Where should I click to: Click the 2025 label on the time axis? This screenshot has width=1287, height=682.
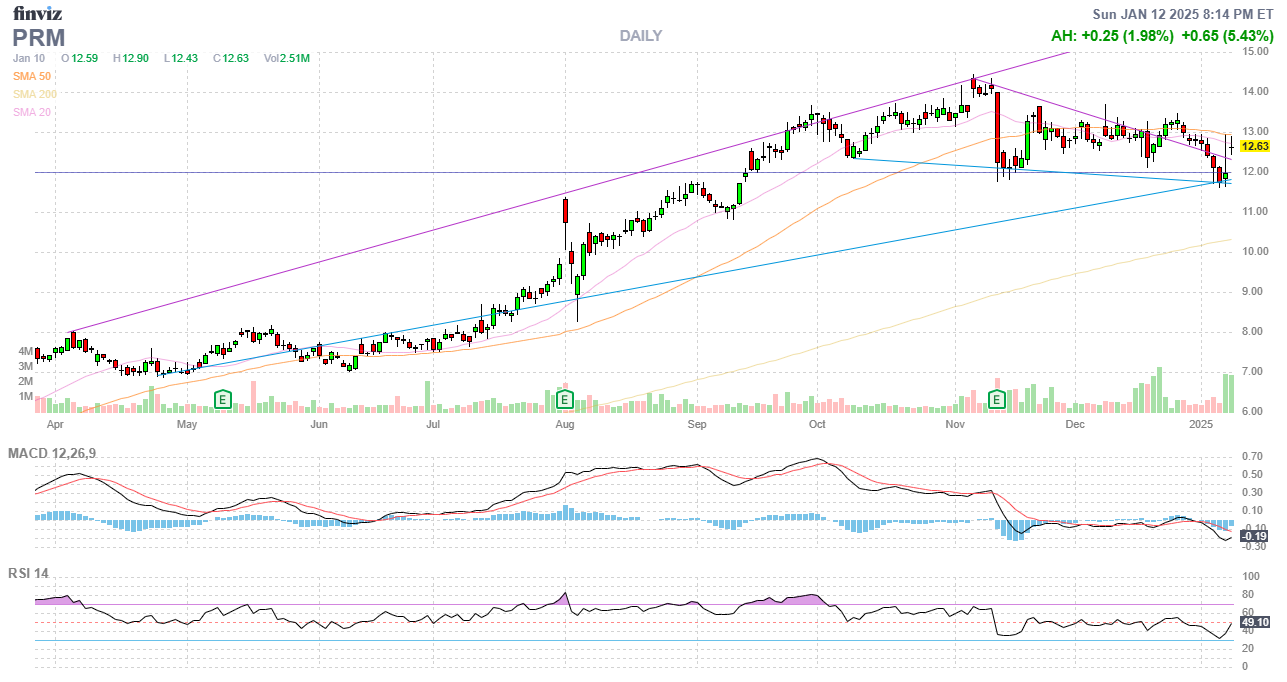point(1202,425)
